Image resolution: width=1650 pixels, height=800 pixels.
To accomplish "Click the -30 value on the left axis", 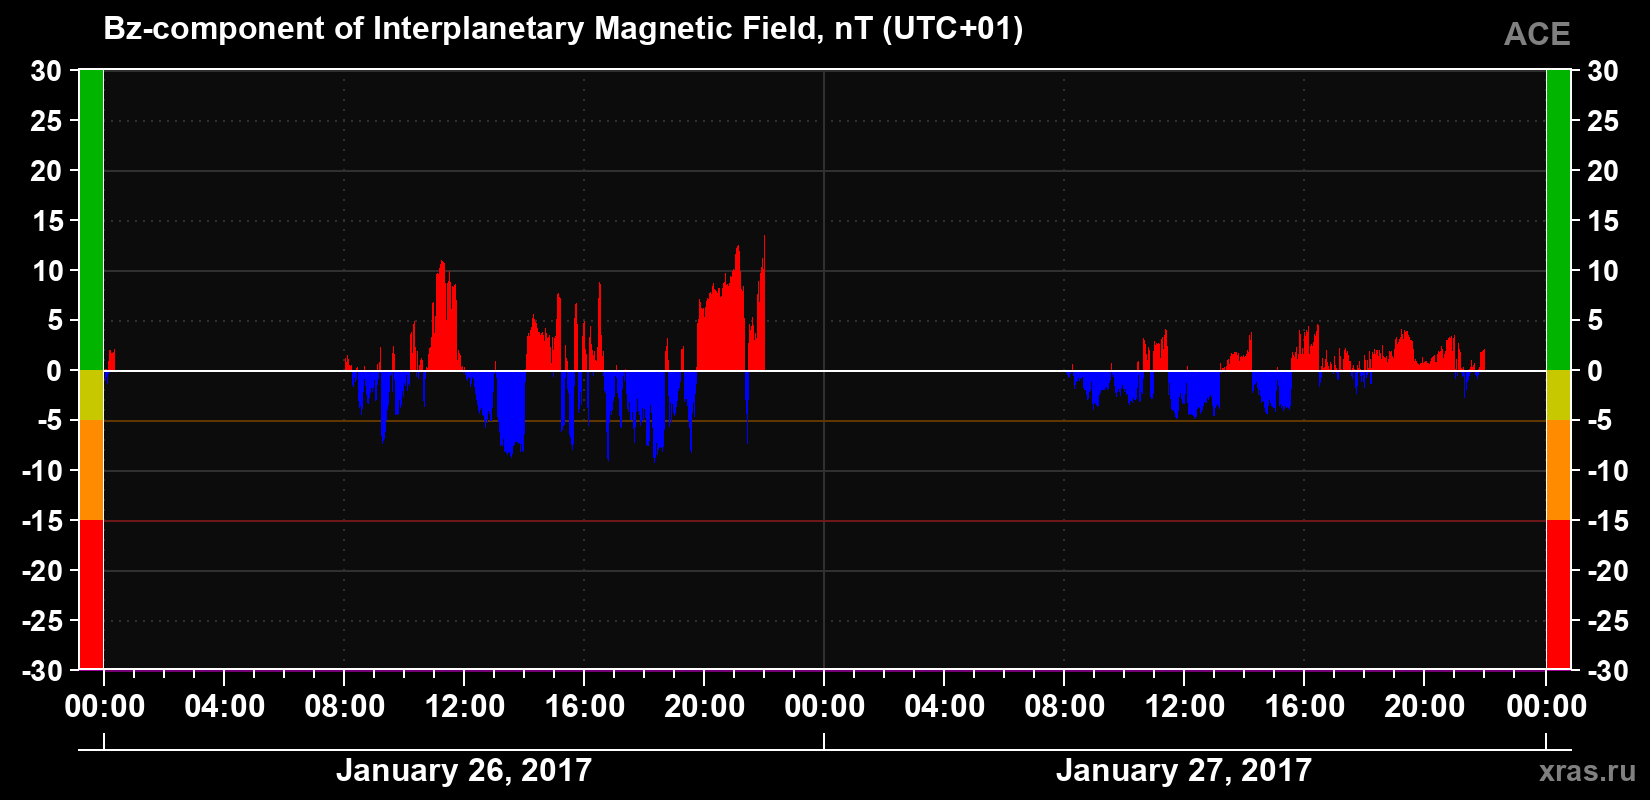I will (42, 671).
